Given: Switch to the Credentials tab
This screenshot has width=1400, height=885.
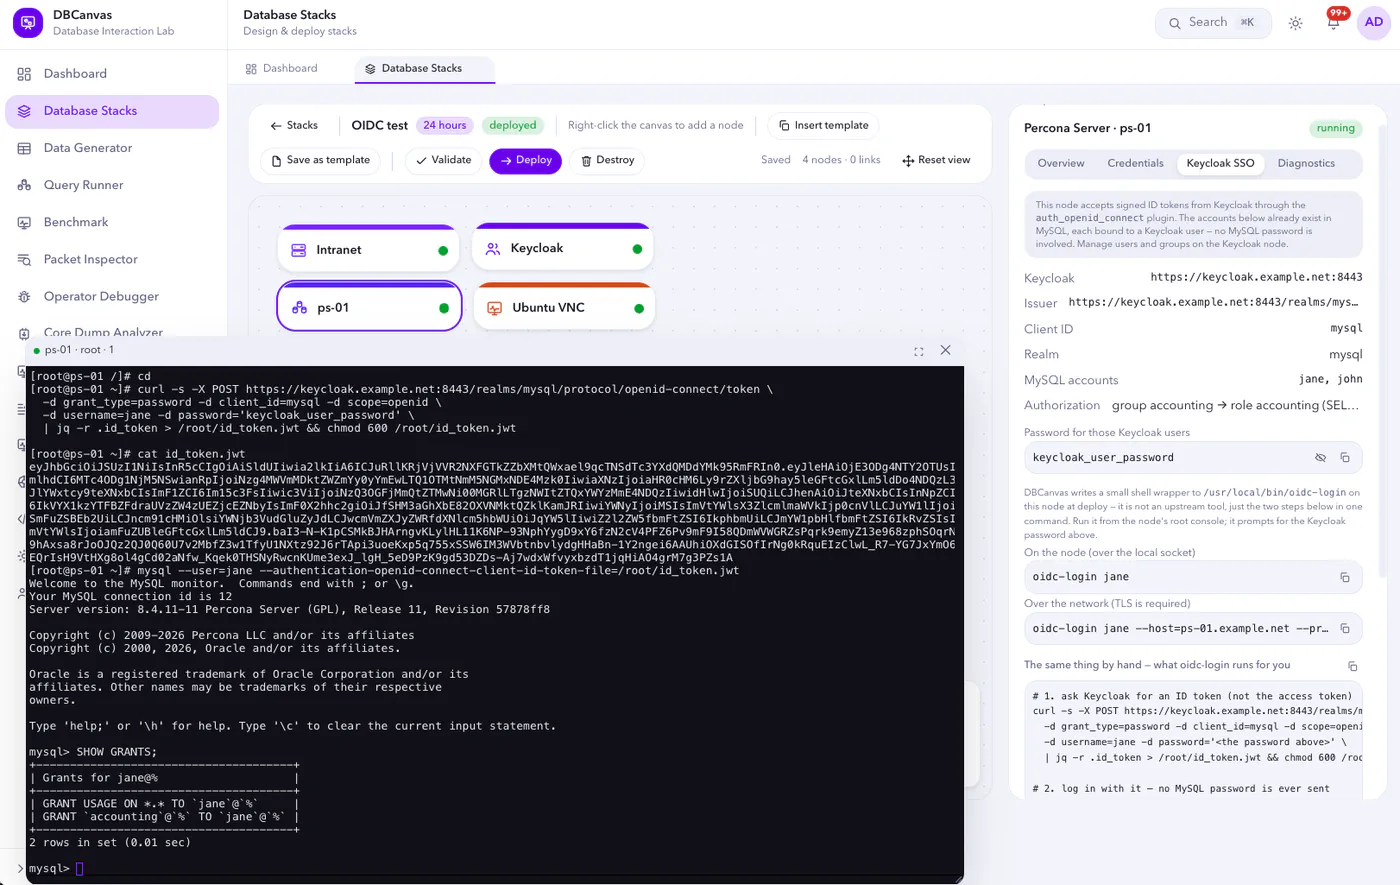Looking at the screenshot, I should [x=1135, y=163].
